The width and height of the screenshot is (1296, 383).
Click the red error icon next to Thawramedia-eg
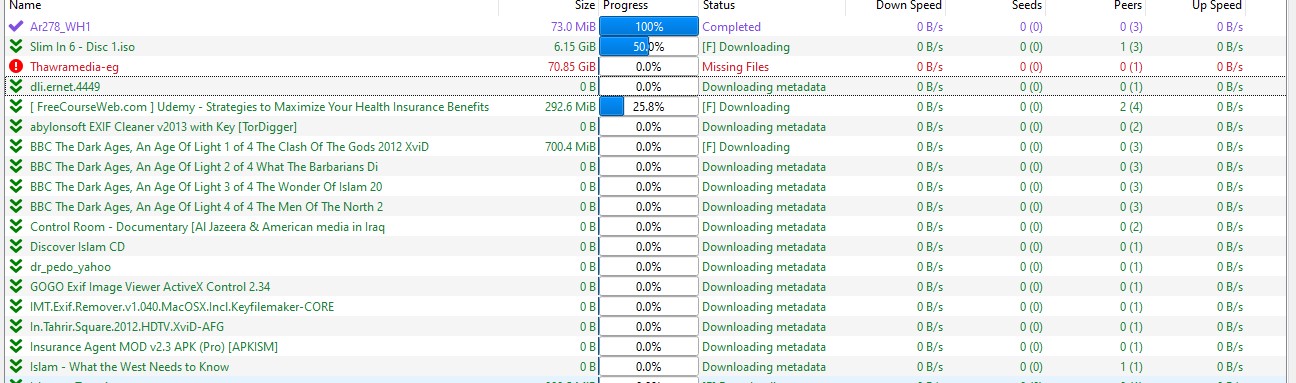[x=15, y=66]
